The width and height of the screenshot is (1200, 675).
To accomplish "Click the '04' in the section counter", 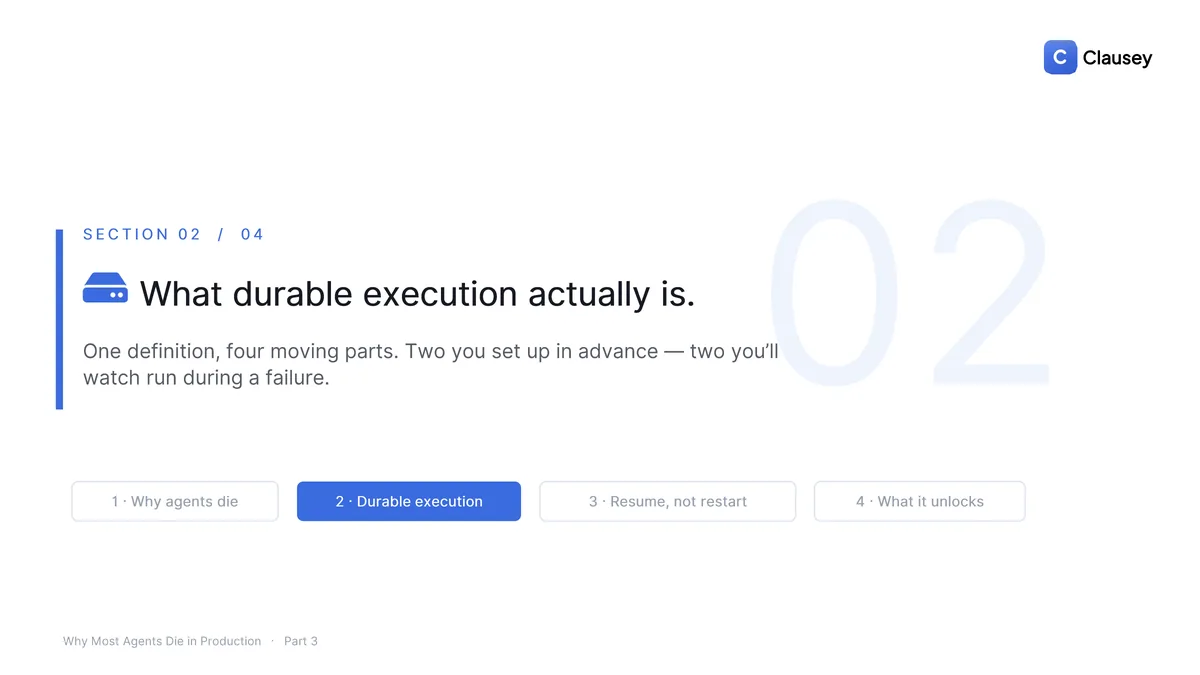I will [x=252, y=234].
